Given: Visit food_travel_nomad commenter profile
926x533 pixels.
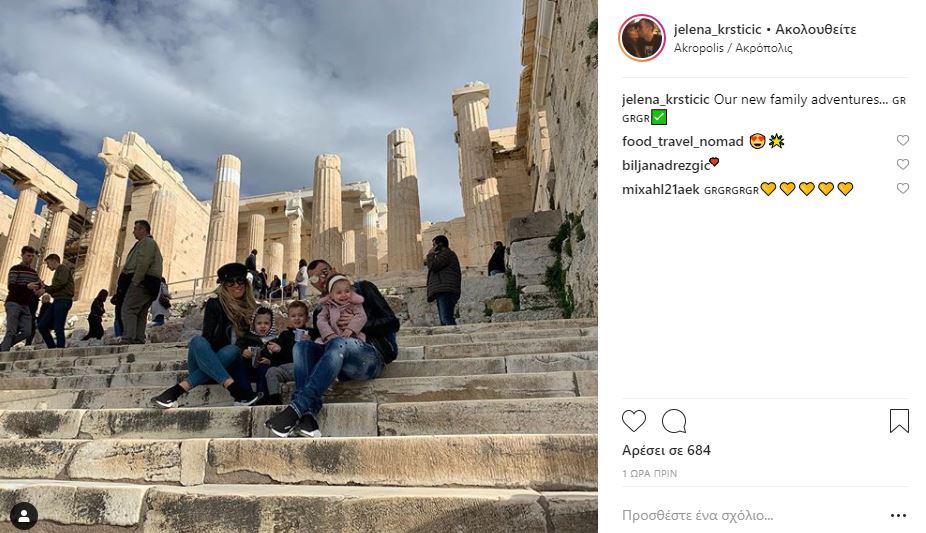Looking at the screenshot, I should tap(683, 142).
